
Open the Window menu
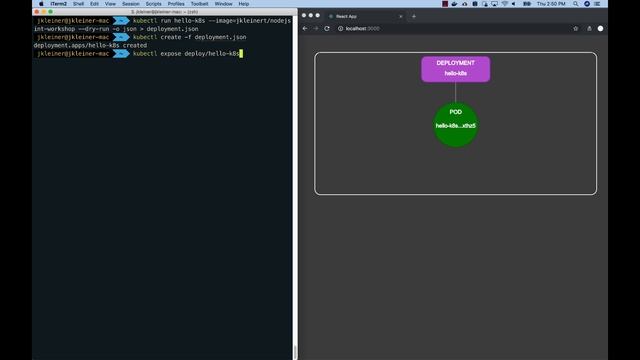tap(223, 4)
